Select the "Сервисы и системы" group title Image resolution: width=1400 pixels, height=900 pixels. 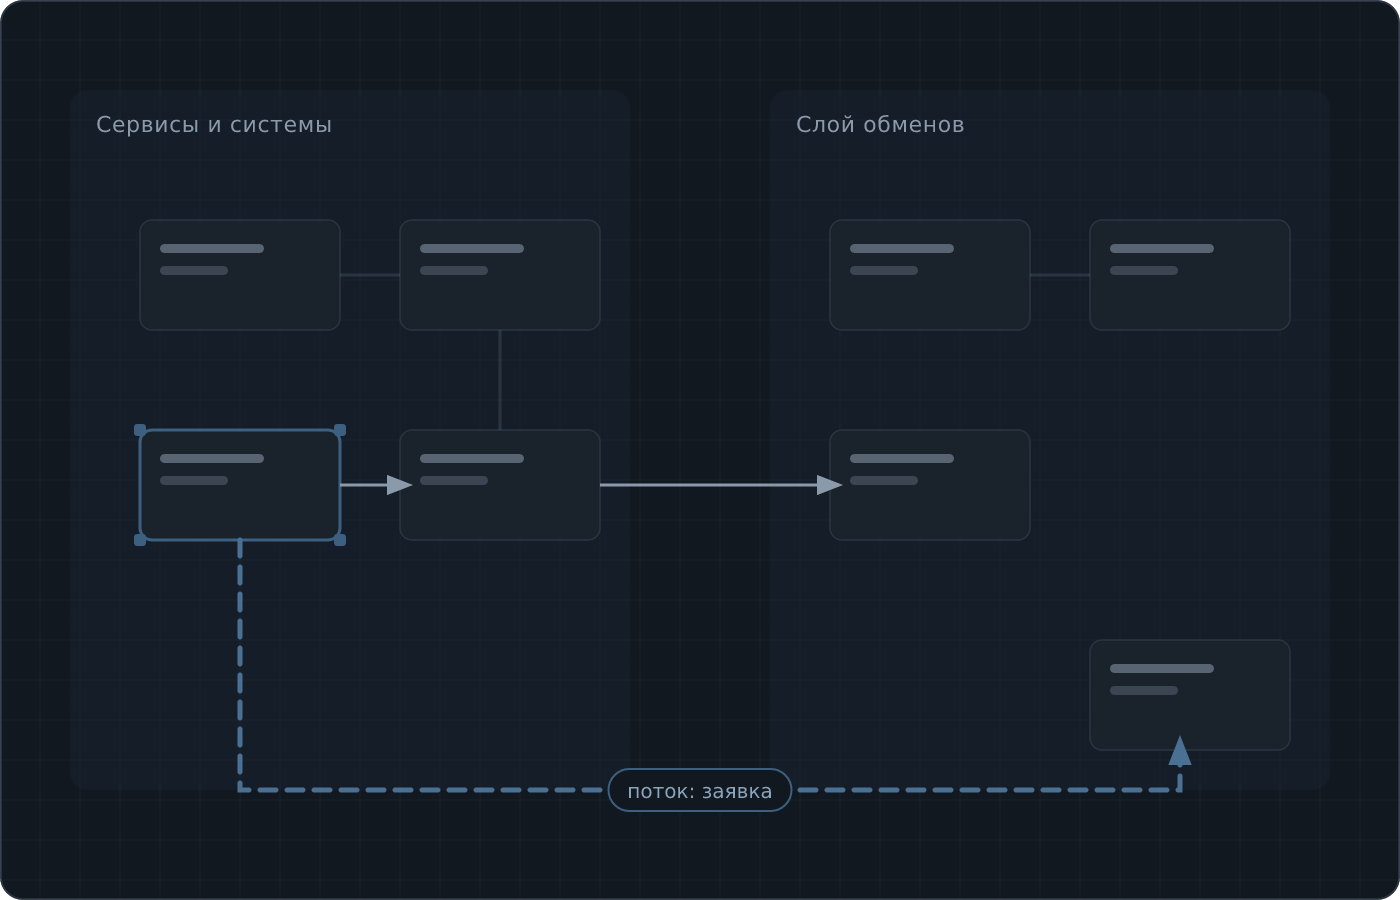tap(214, 125)
